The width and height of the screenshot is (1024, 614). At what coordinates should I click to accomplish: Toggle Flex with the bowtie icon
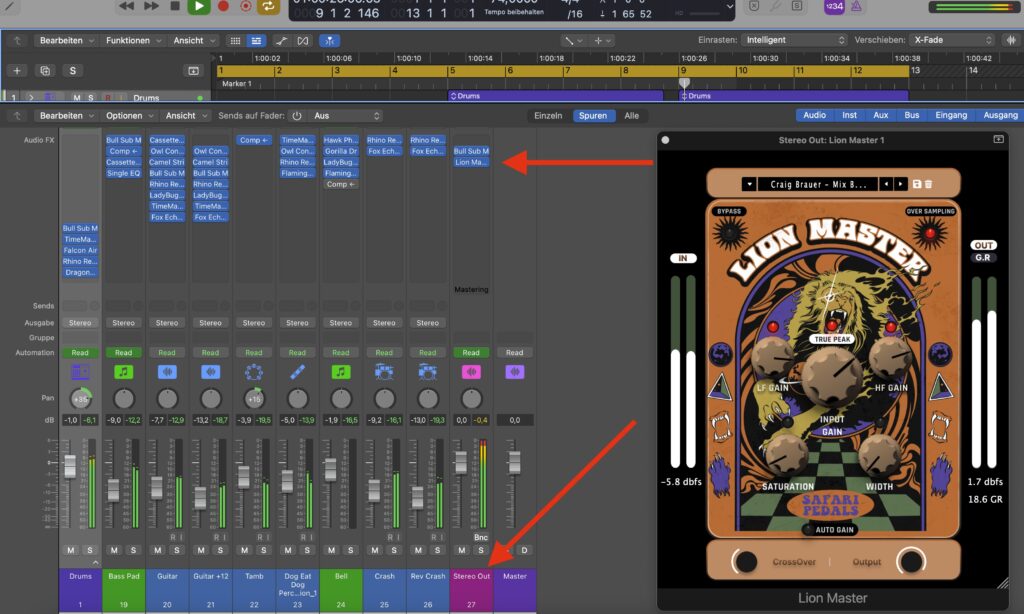(303, 40)
